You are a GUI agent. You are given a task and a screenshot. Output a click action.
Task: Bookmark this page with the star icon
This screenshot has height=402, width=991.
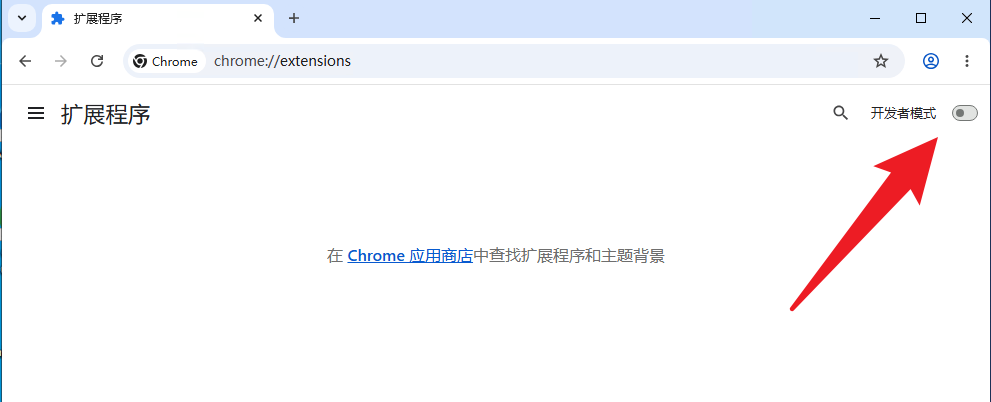(x=880, y=61)
